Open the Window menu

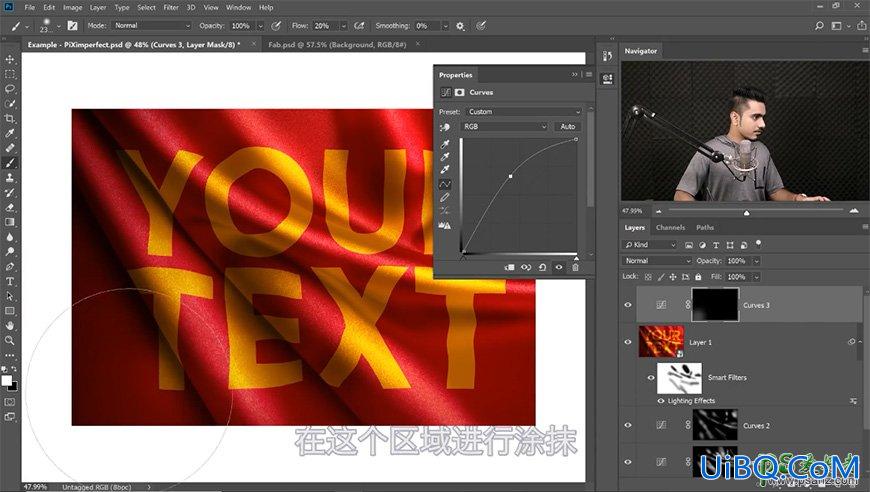pos(239,8)
